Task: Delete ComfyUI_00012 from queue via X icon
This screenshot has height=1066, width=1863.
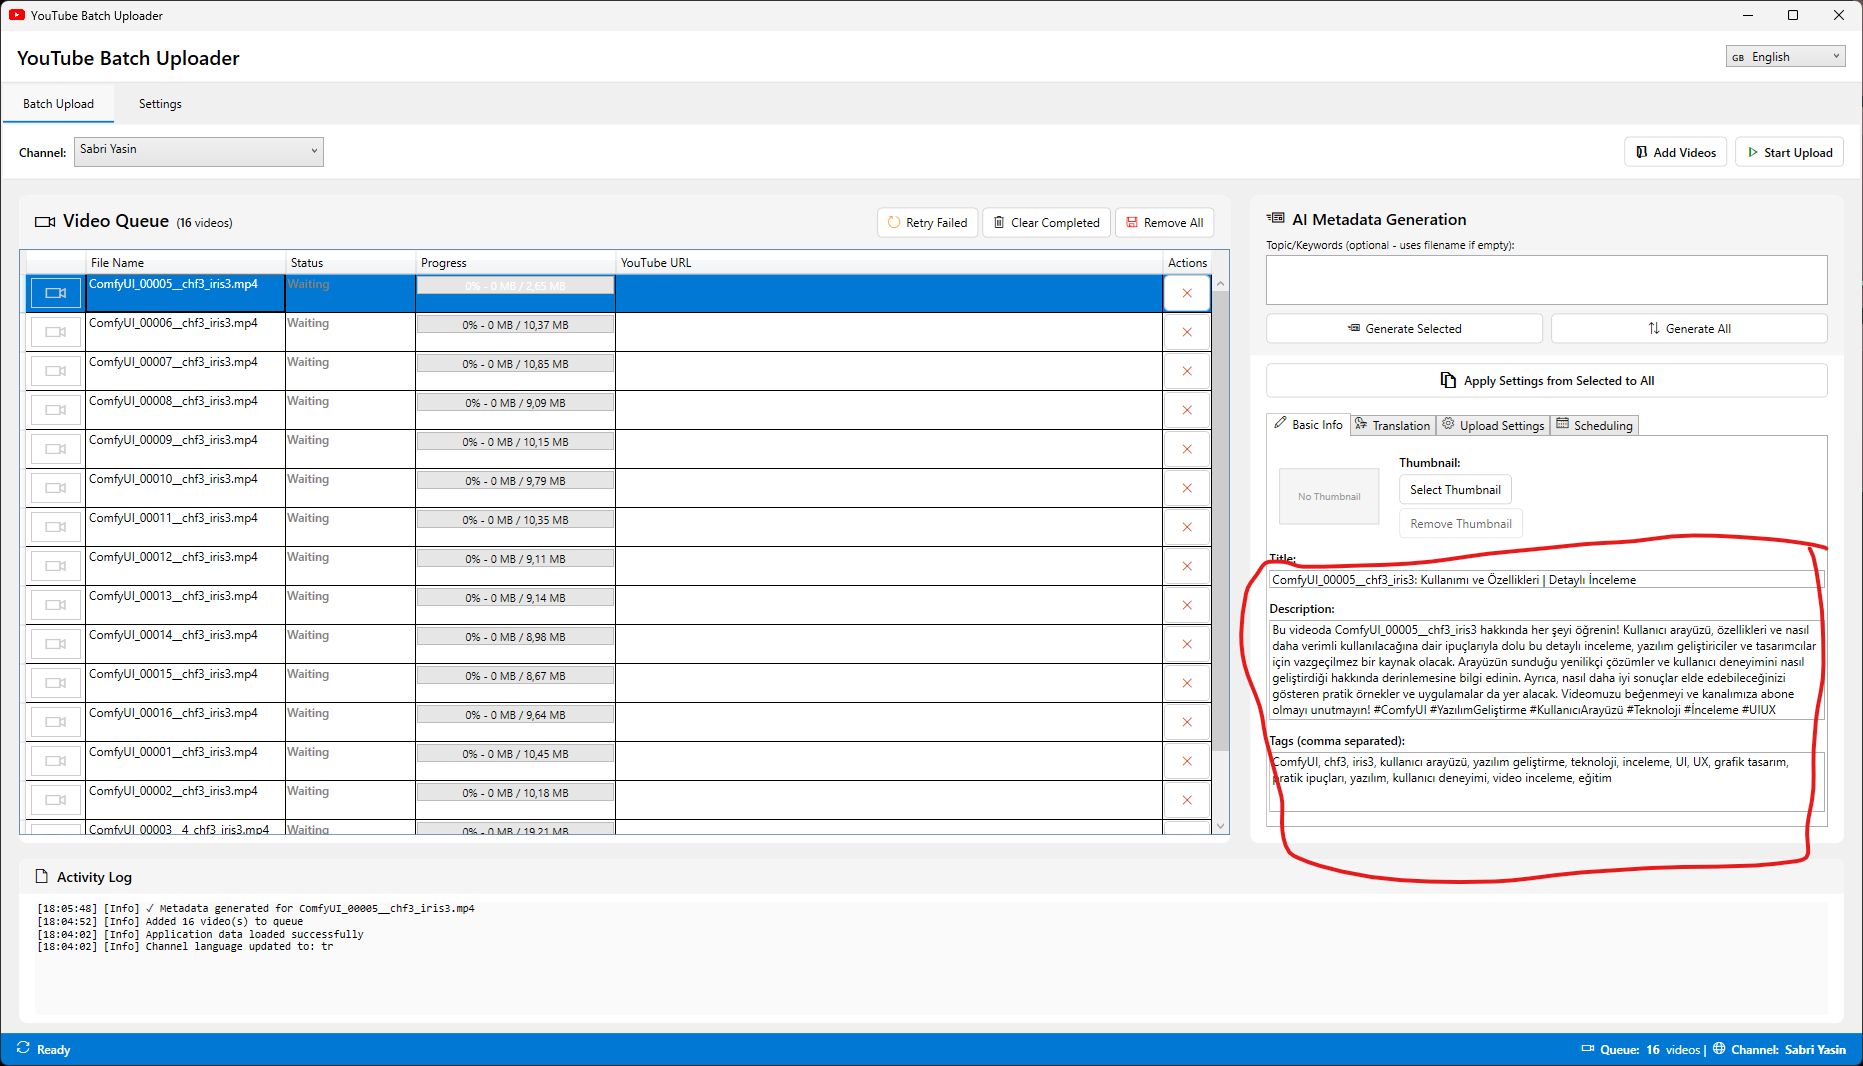Action: [x=1187, y=566]
